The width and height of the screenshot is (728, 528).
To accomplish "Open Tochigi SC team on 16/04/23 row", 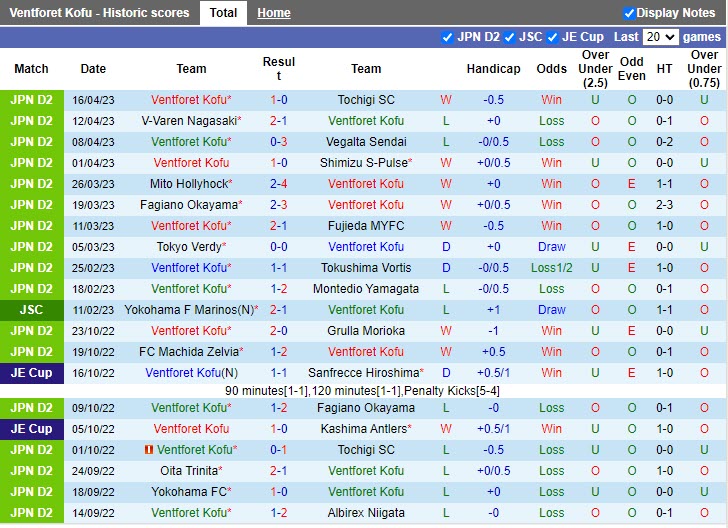I will click(x=366, y=100).
